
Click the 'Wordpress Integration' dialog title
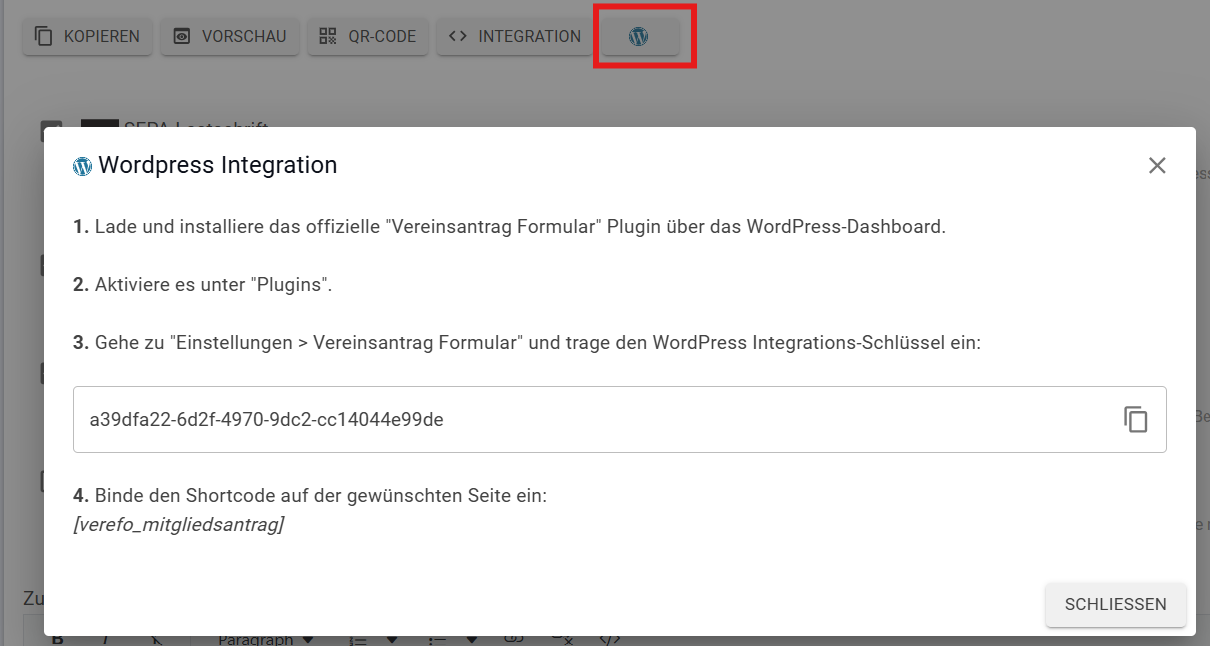[x=218, y=166]
